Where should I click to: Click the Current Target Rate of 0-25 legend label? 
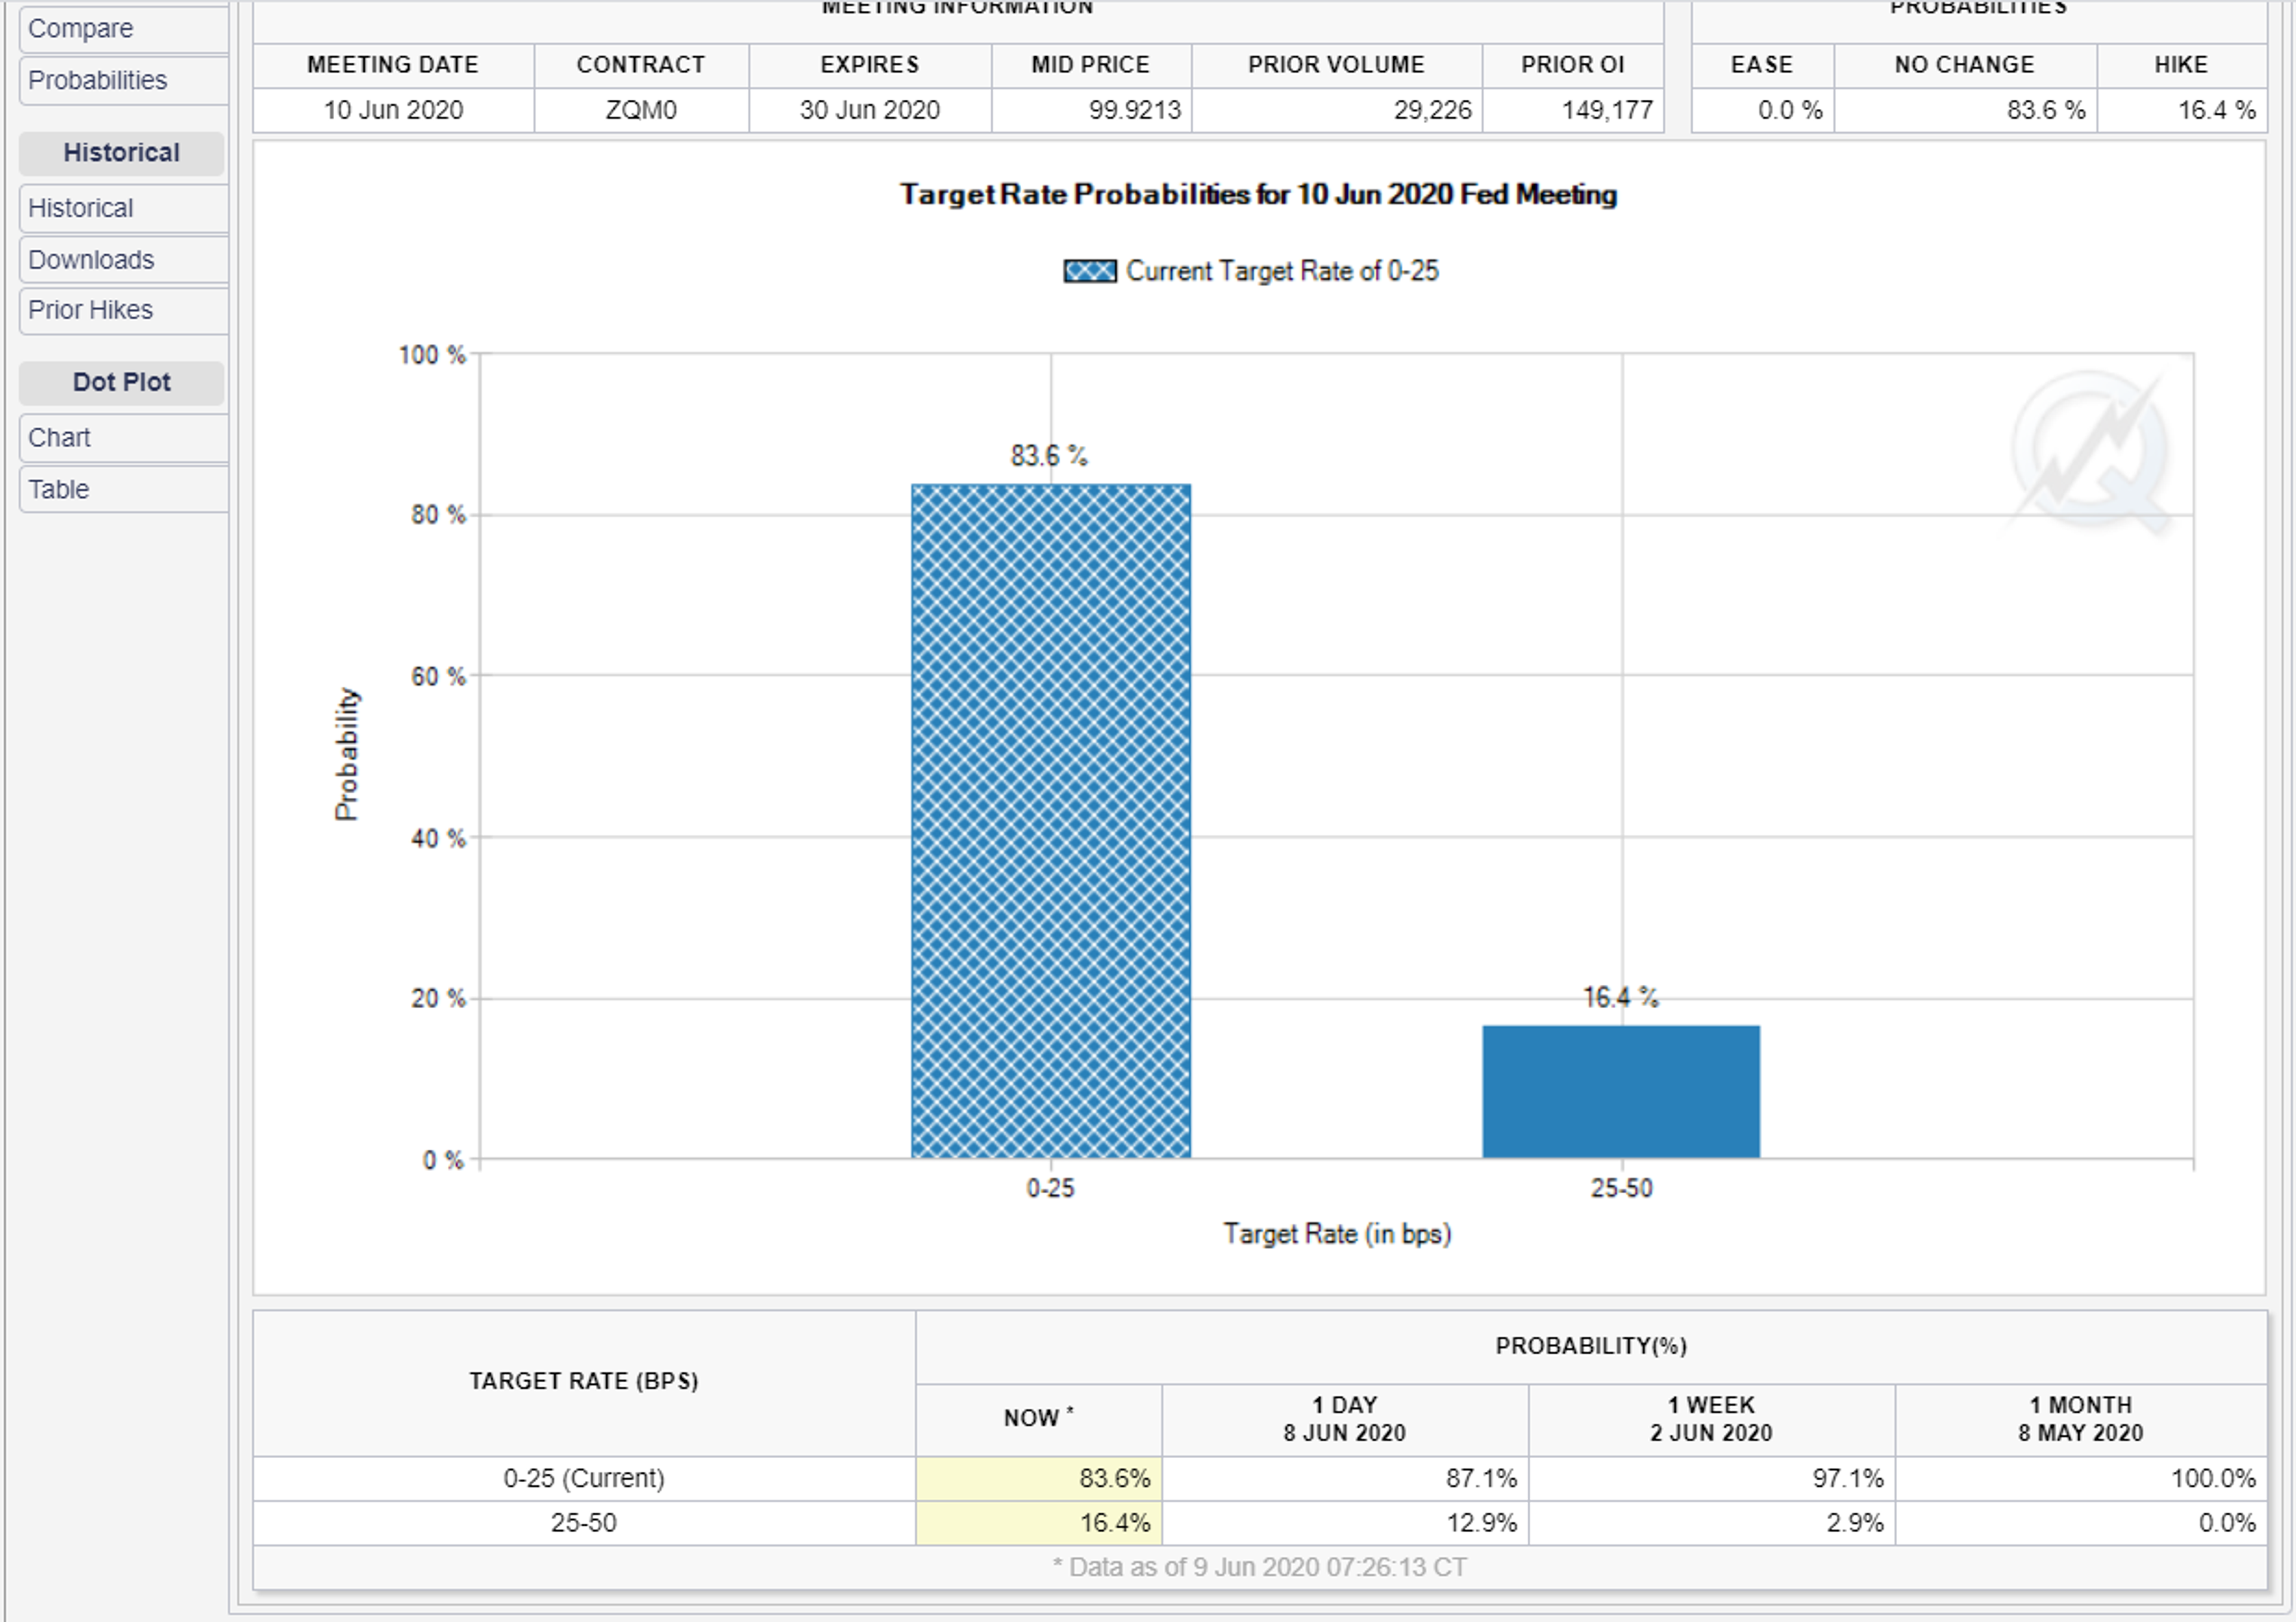click(1282, 271)
